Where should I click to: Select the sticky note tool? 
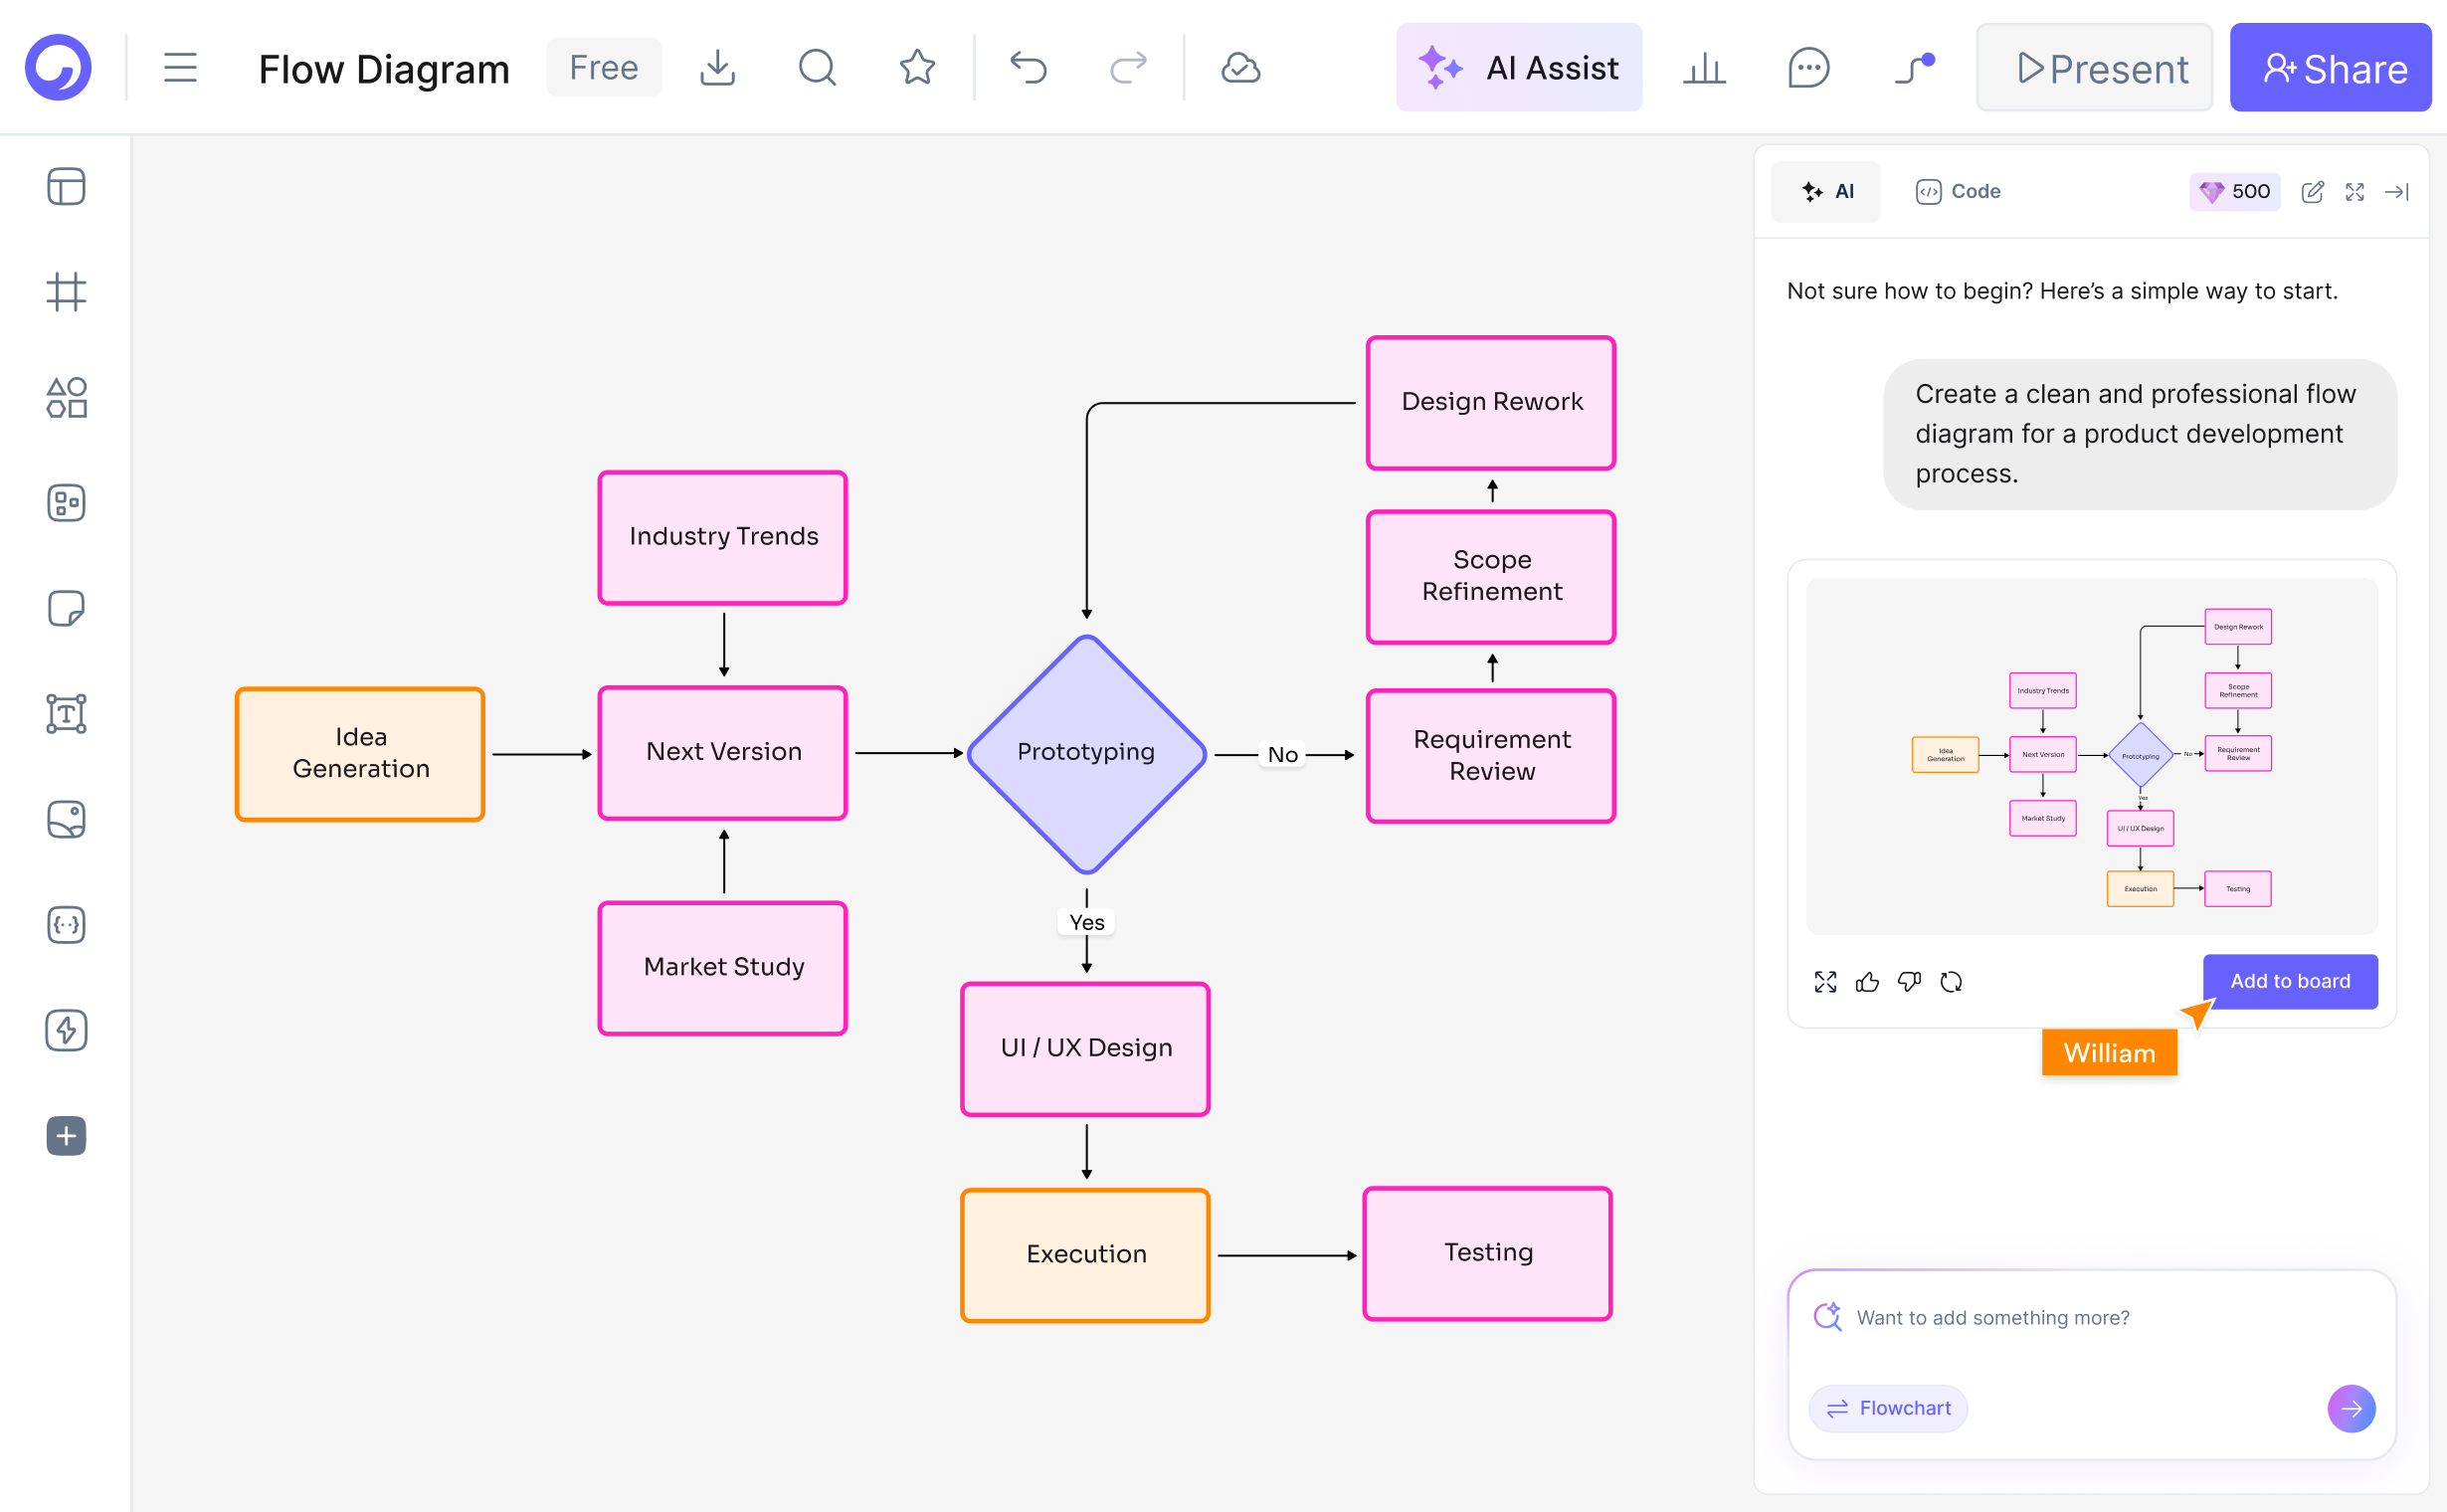click(x=66, y=608)
